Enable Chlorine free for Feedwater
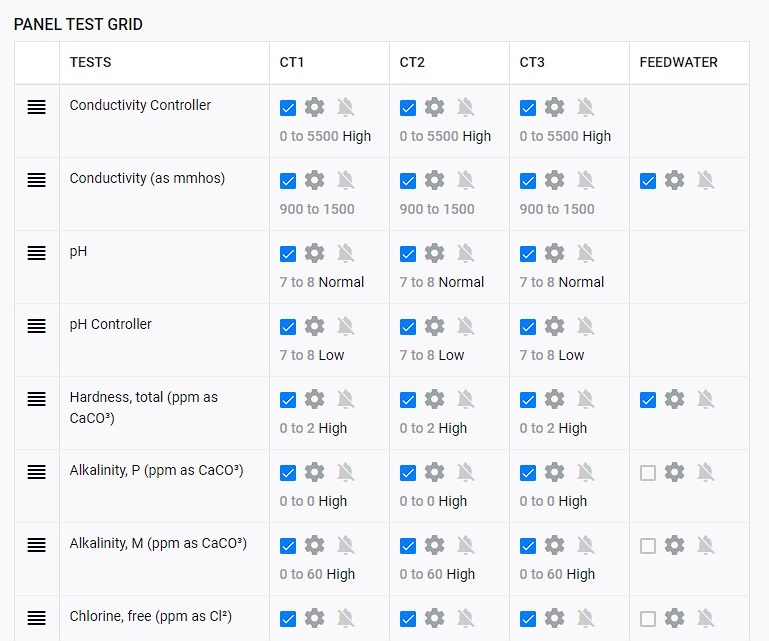The width and height of the screenshot is (769, 641). click(x=648, y=619)
